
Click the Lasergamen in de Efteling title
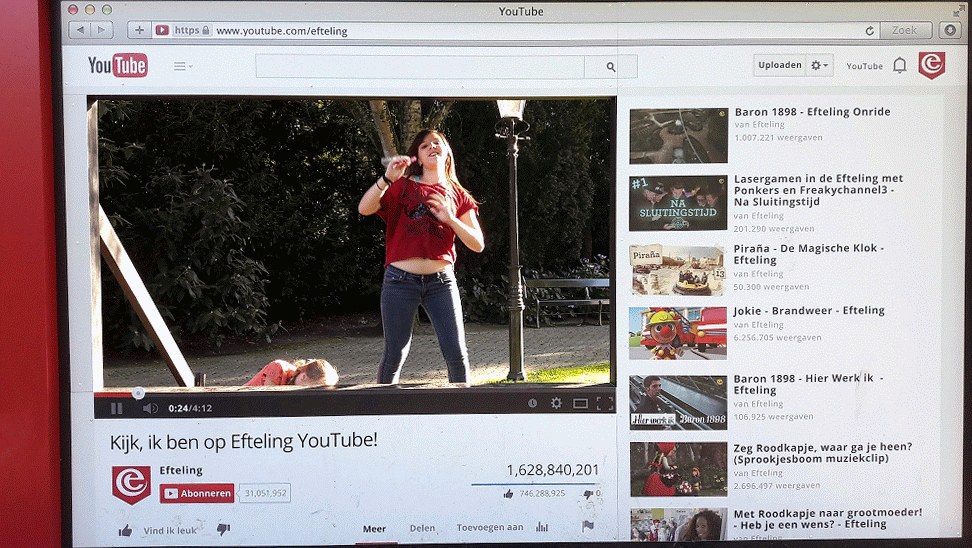coord(818,190)
